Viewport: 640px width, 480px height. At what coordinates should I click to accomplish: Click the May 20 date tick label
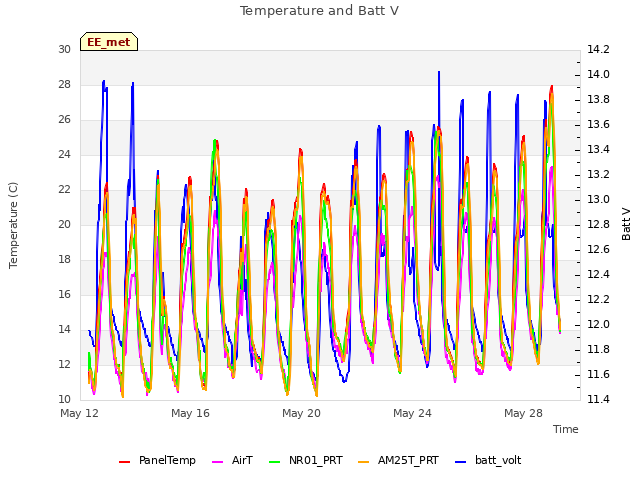click(301, 413)
